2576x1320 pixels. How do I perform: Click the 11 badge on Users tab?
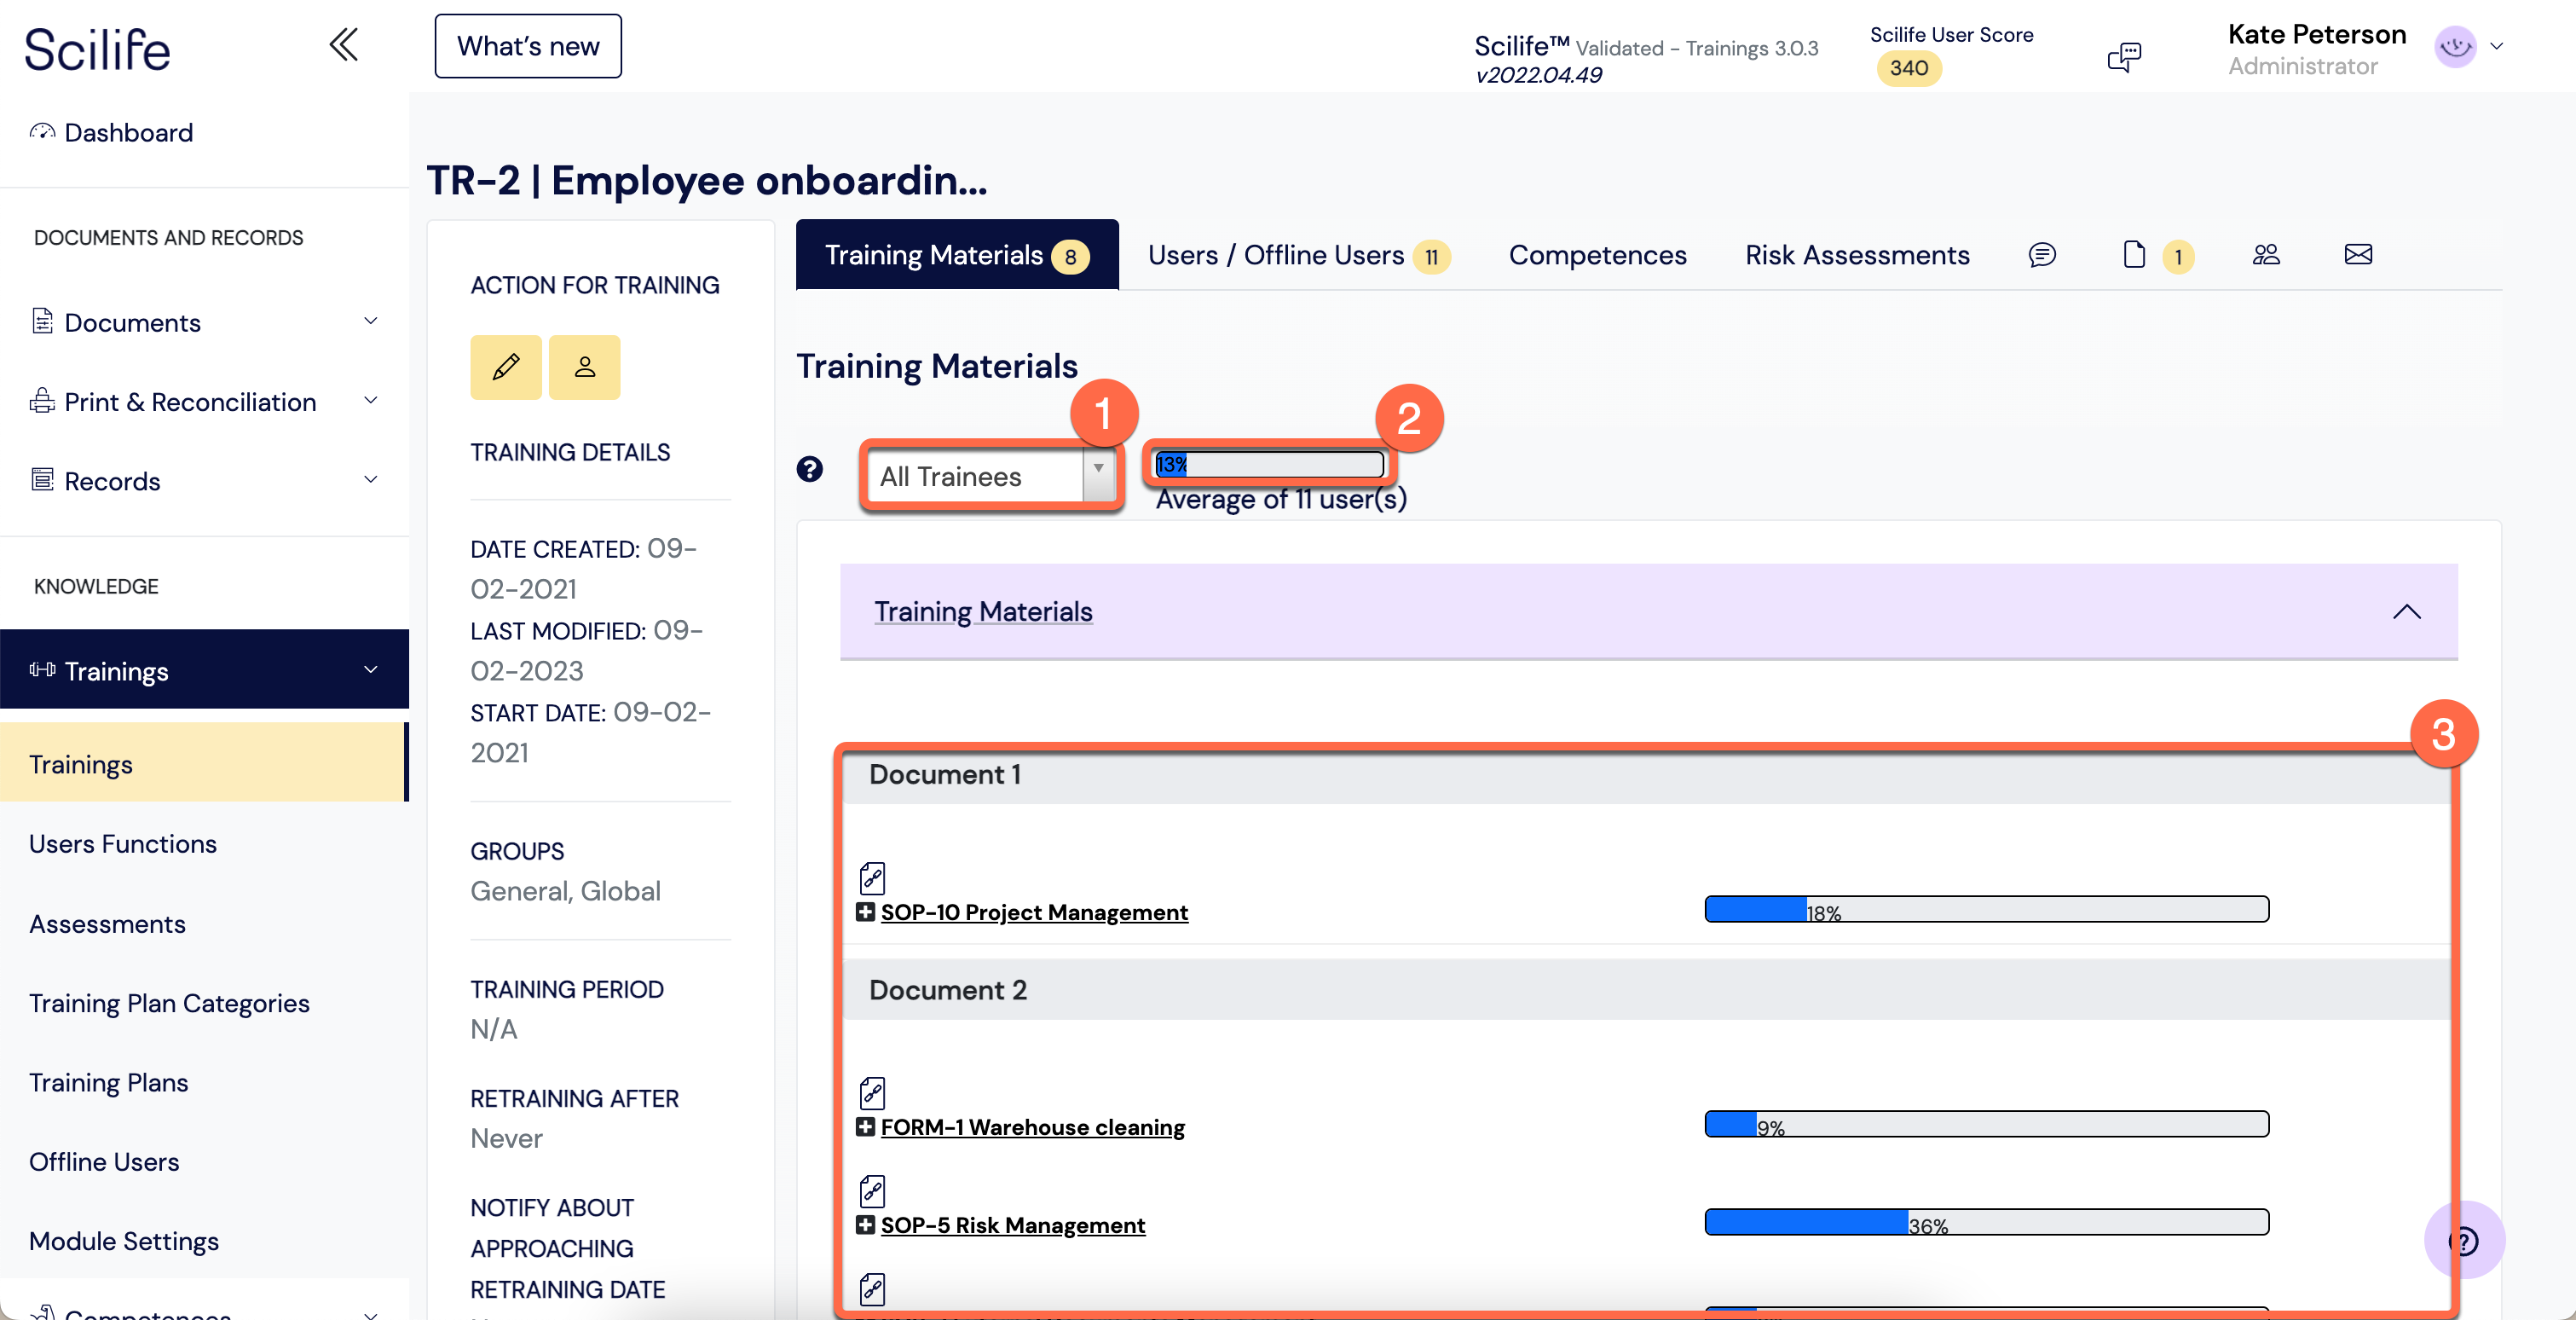tap(1431, 257)
